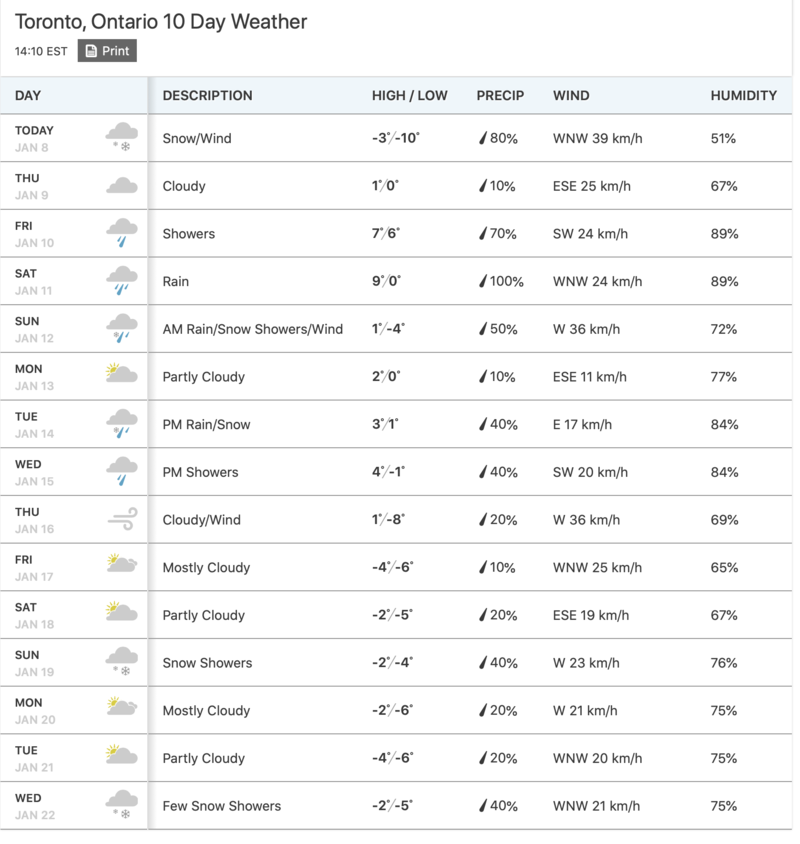
Task: Select the AM Rain/Snow Showers/Wind description
Action: [252, 329]
